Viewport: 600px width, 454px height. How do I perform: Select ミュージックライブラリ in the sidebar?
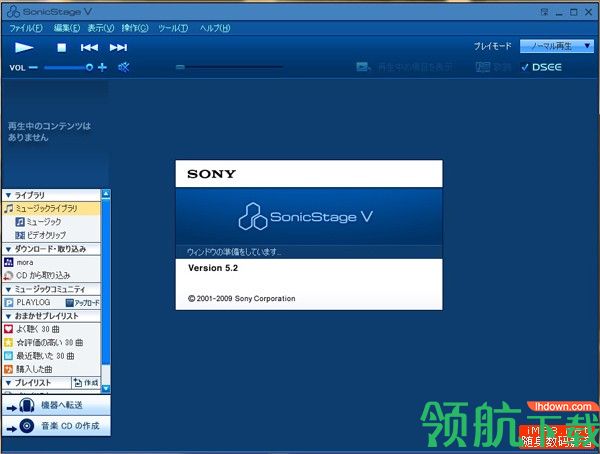point(51,209)
